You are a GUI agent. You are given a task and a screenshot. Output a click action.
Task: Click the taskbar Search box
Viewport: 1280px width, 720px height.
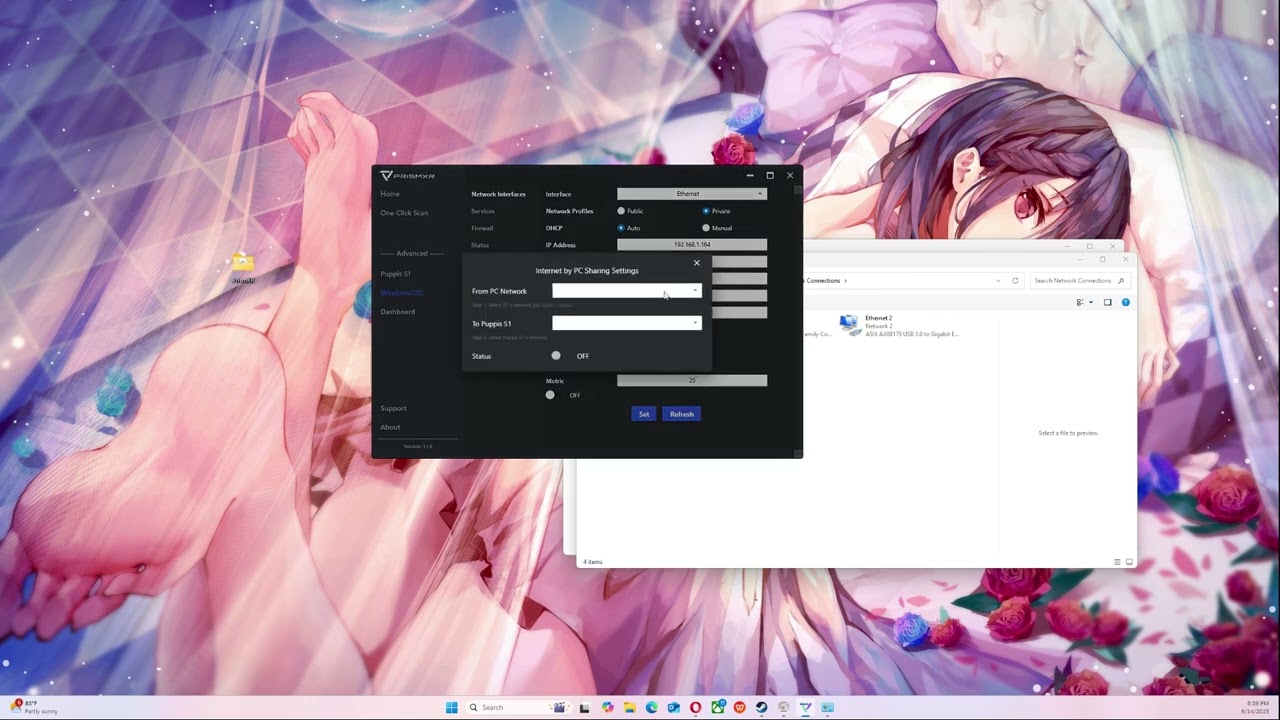click(x=518, y=707)
